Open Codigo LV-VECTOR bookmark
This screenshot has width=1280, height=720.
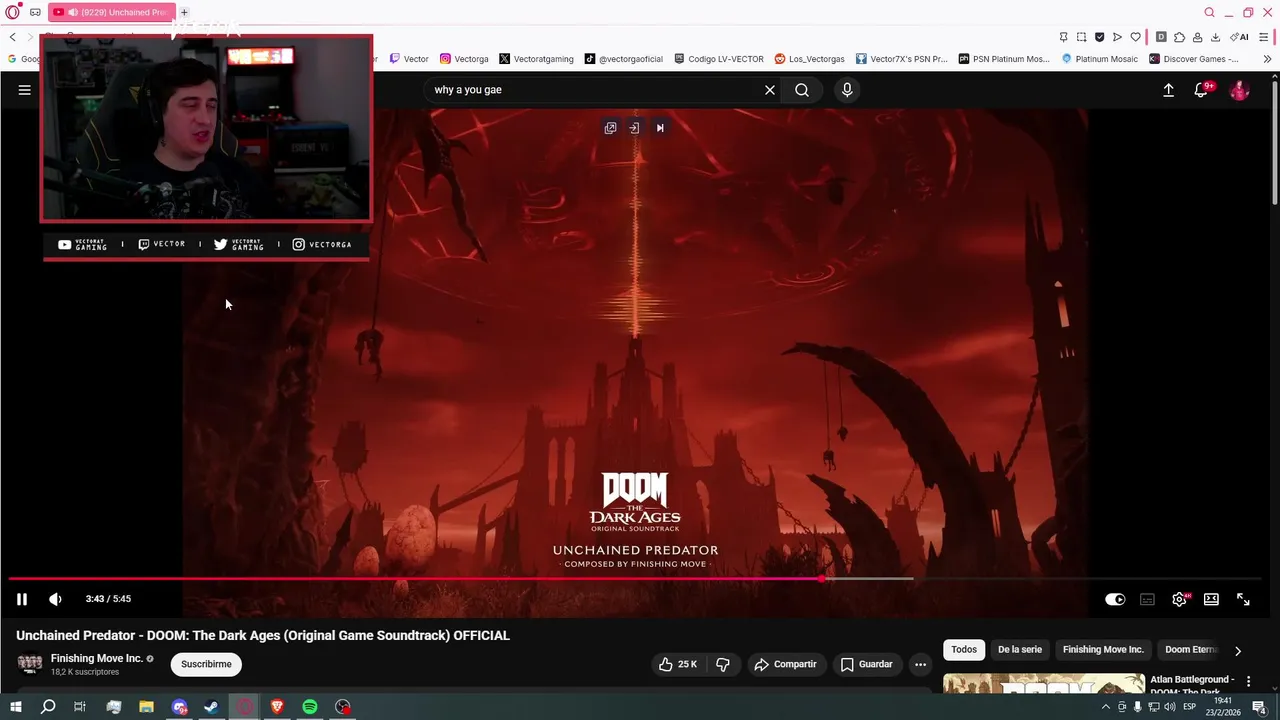(x=719, y=59)
